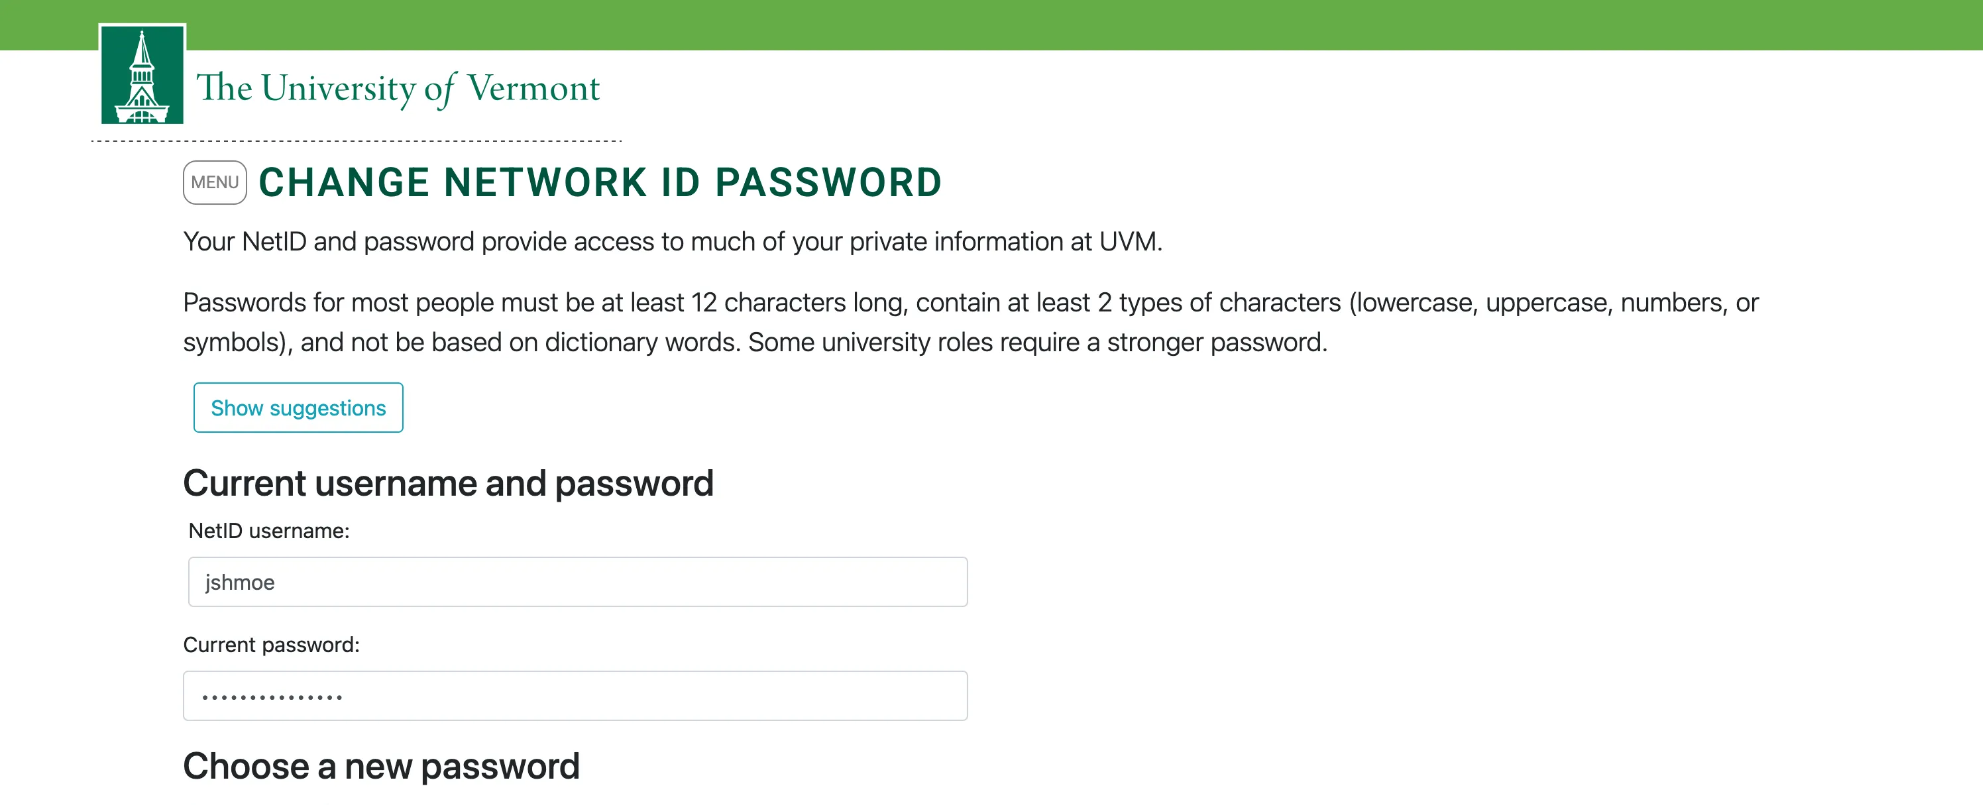The image size is (1983, 805).
Task: Click the "NetID username:" label
Action: (x=269, y=531)
